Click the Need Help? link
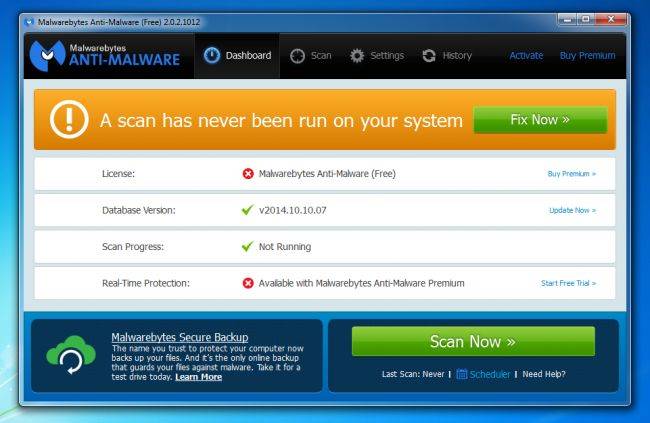 click(544, 374)
